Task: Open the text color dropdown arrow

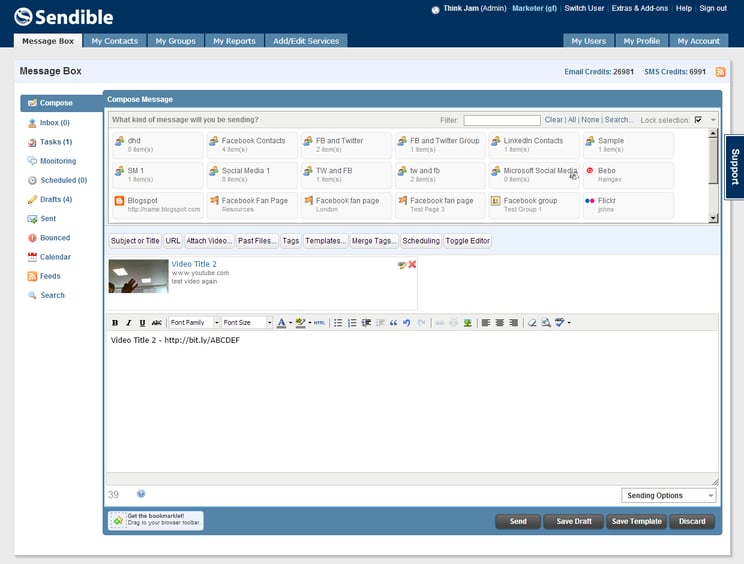Action: [x=290, y=323]
